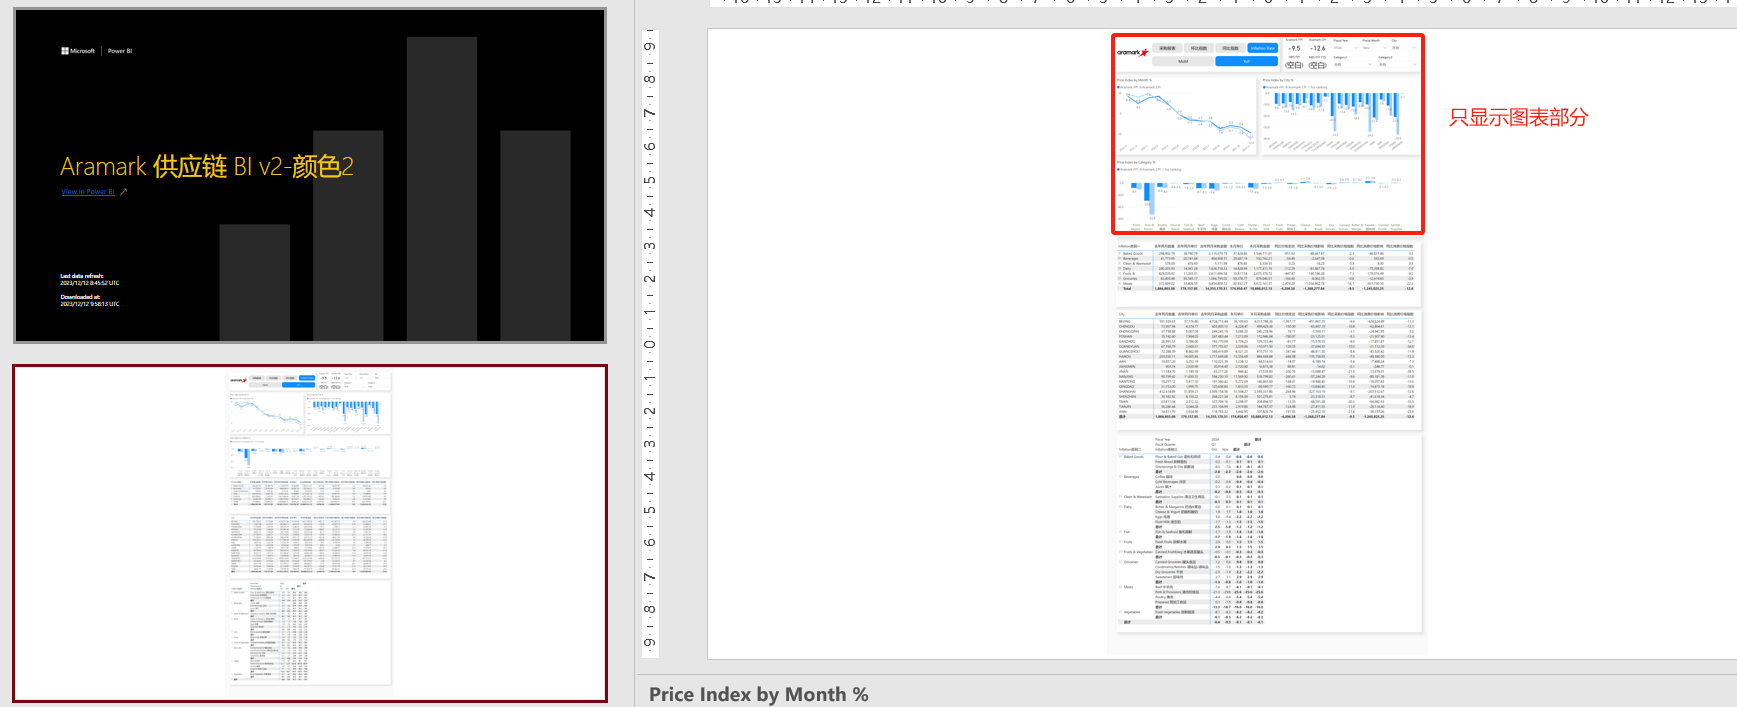
Task: Click the blue Inflation Rate button
Action: pos(1263,48)
